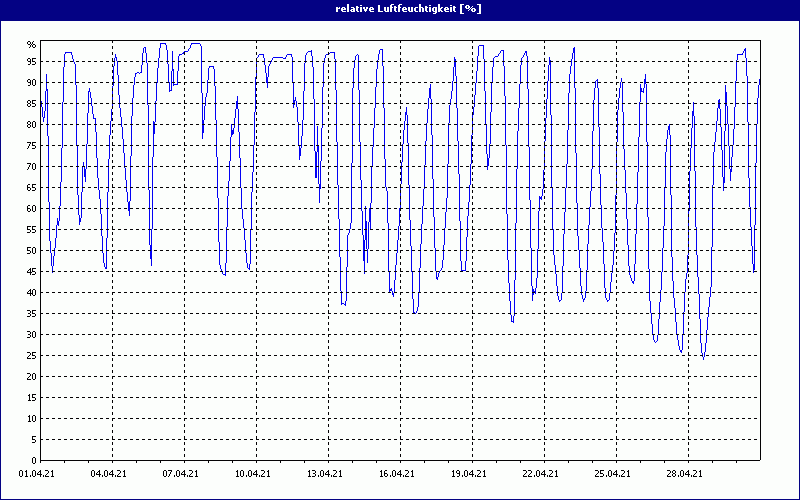Screen dimensions: 800x500
Task: Select the 95 value on the y-axis
Action: point(31,62)
